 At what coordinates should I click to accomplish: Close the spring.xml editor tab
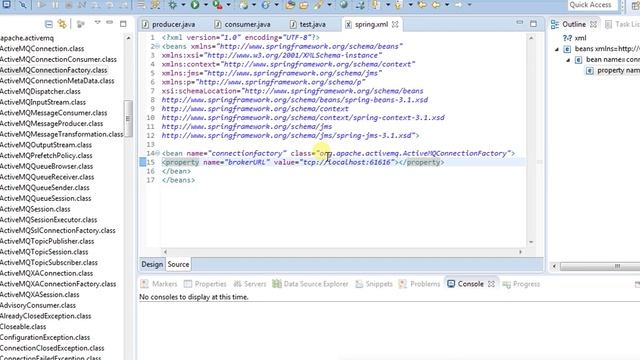tap(395, 24)
